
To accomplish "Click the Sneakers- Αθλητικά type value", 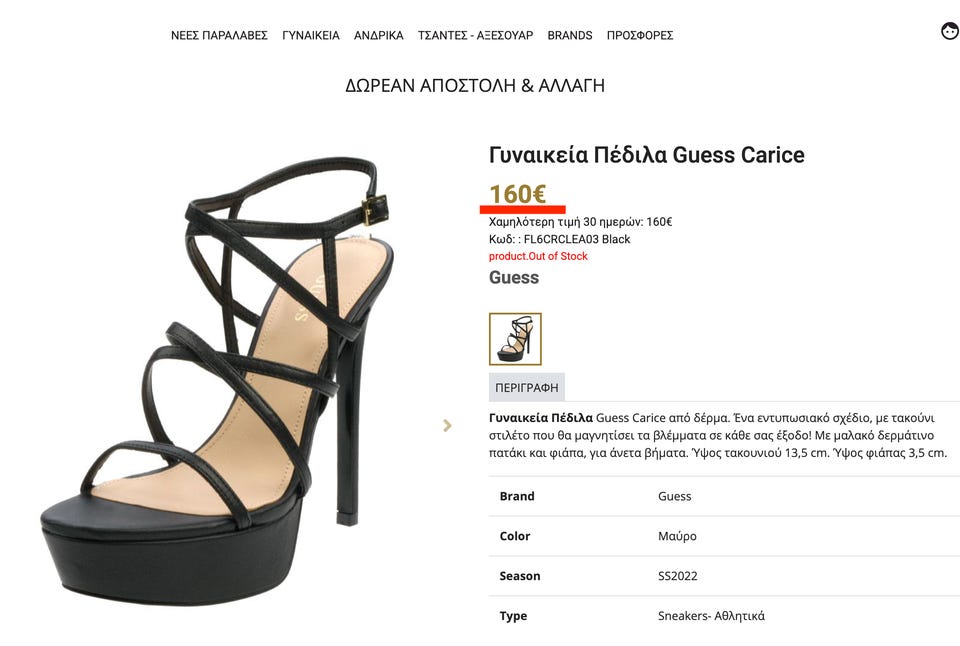I will [711, 616].
